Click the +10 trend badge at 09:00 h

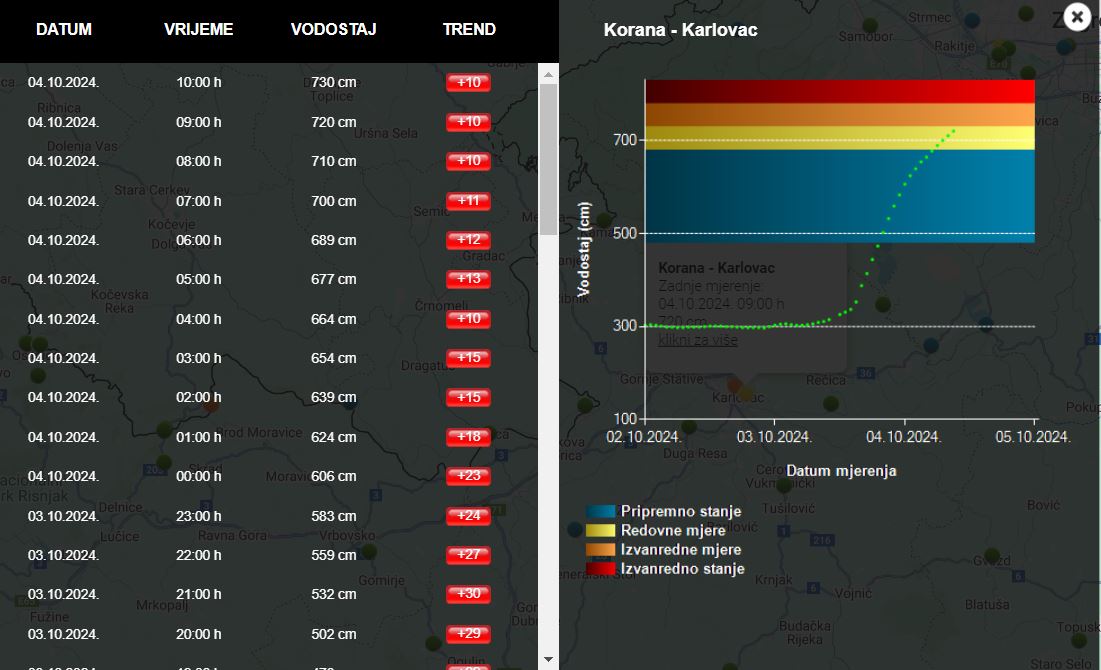tap(468, 122)
